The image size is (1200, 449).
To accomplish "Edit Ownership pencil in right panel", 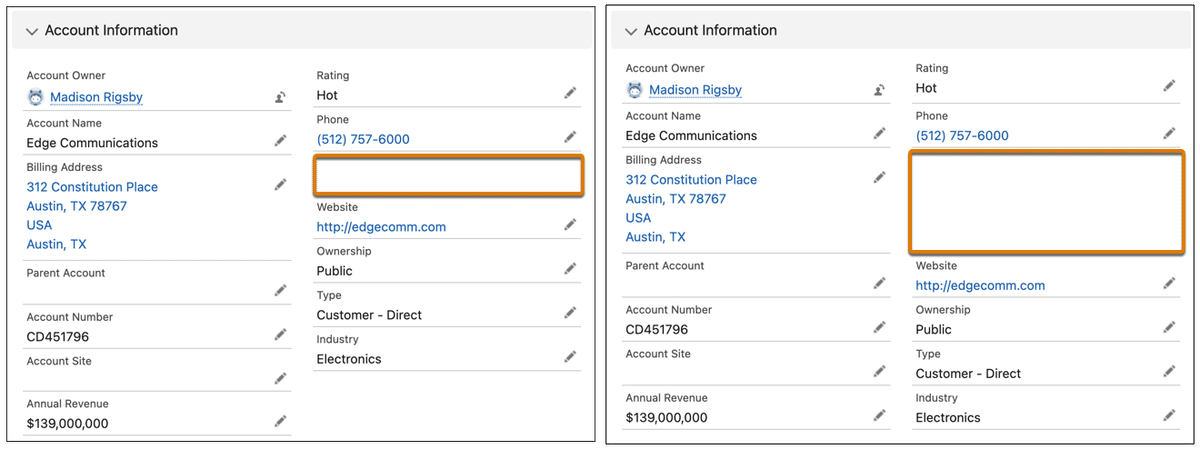I will [x=1169, y=327].
